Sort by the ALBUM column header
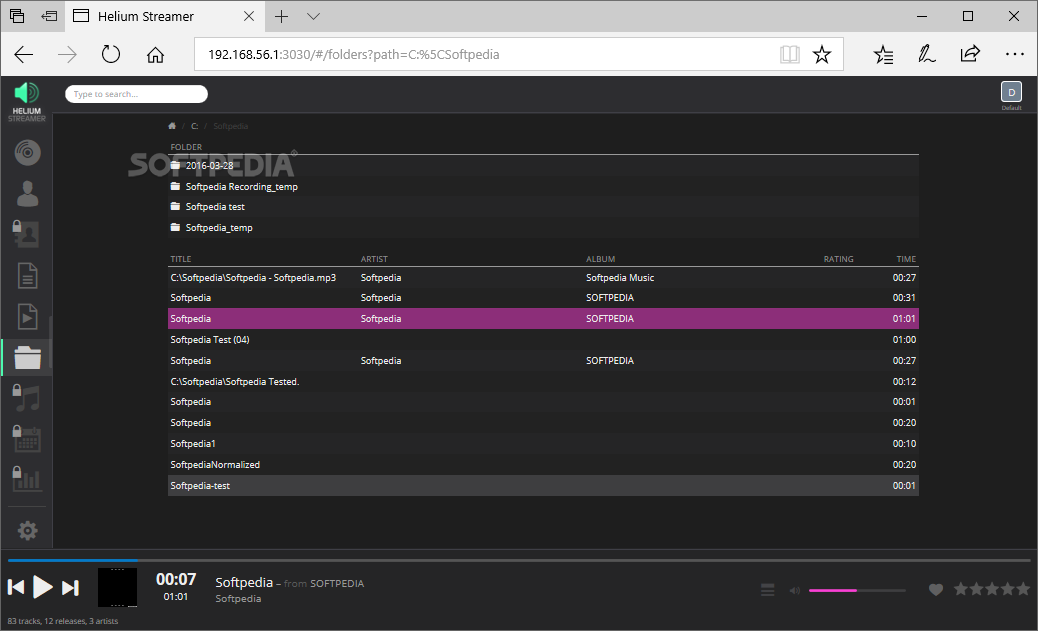 pos(600,259)
